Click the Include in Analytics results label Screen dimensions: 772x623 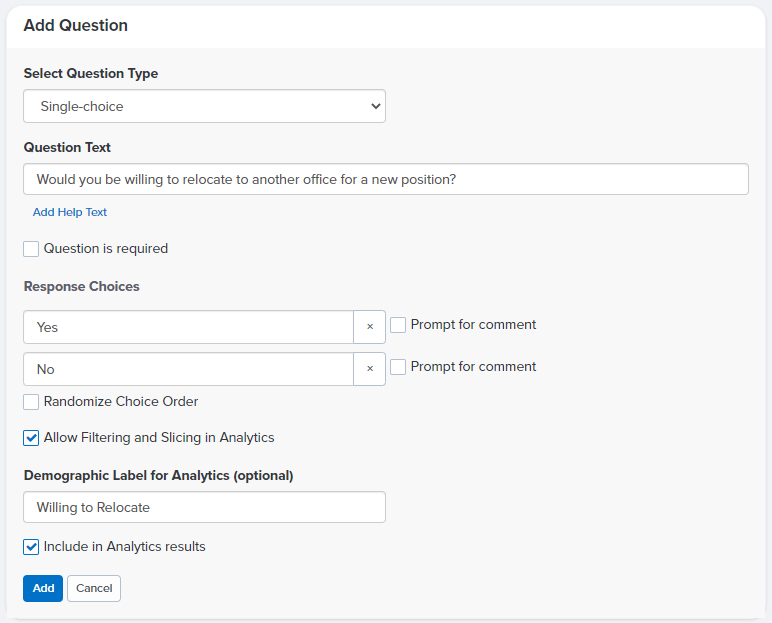[125, 547]
